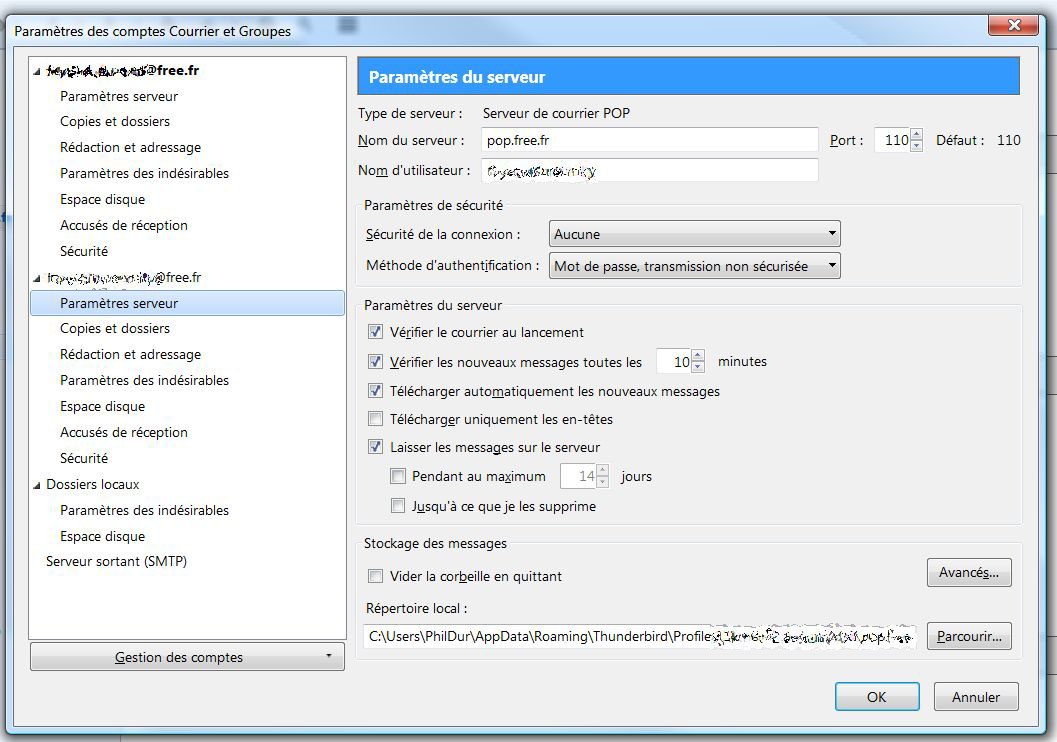Select first account's Sécurité item
1057x742 pixels.
click(84, 251)
